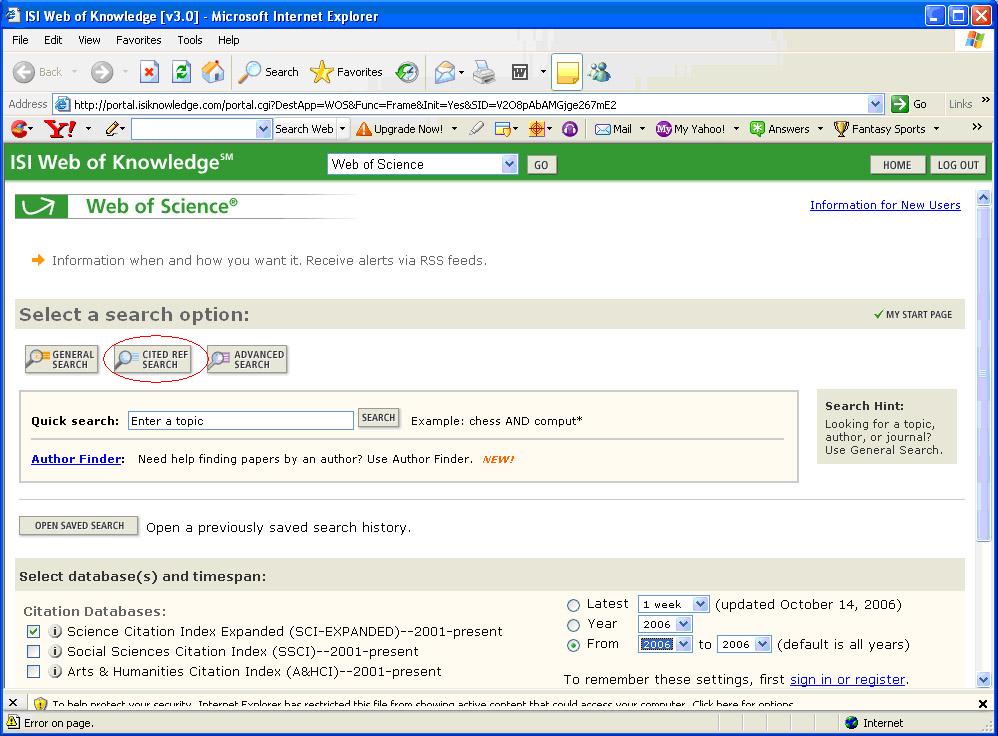Go to the browser Home page icon

[x=213, y=71]
